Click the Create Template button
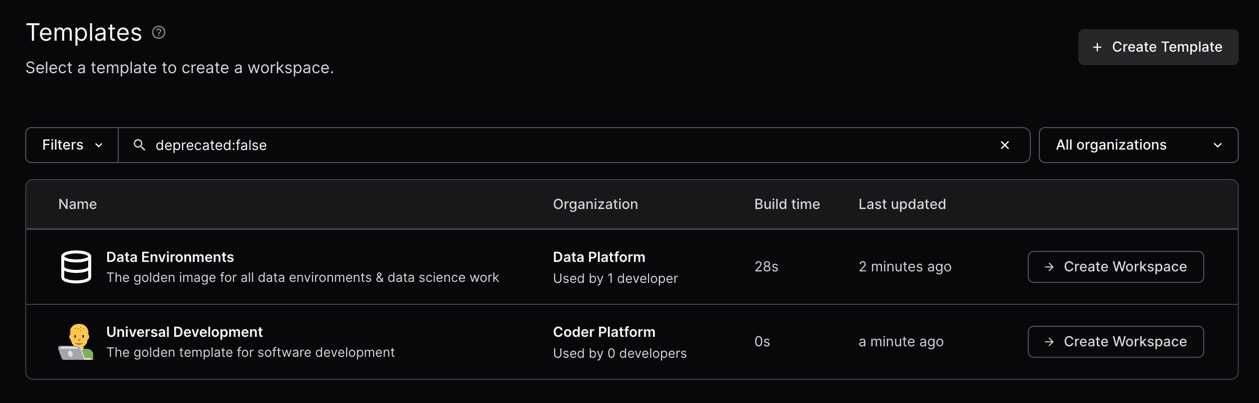Screen dimensions: 1259x403 coord(1158,47)
